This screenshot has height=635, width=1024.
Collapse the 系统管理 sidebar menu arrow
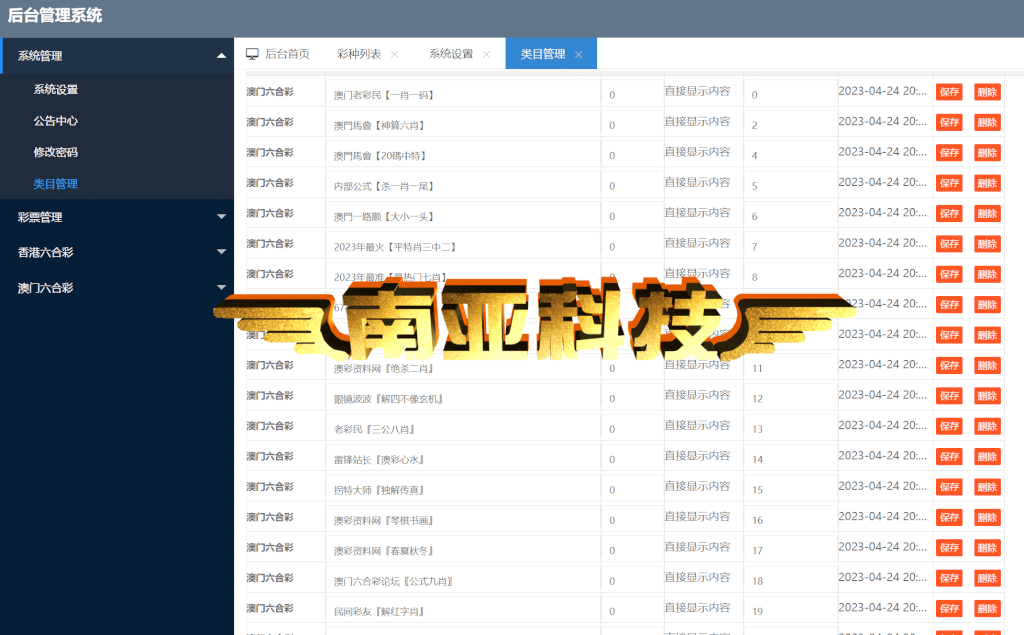[221, 56]
